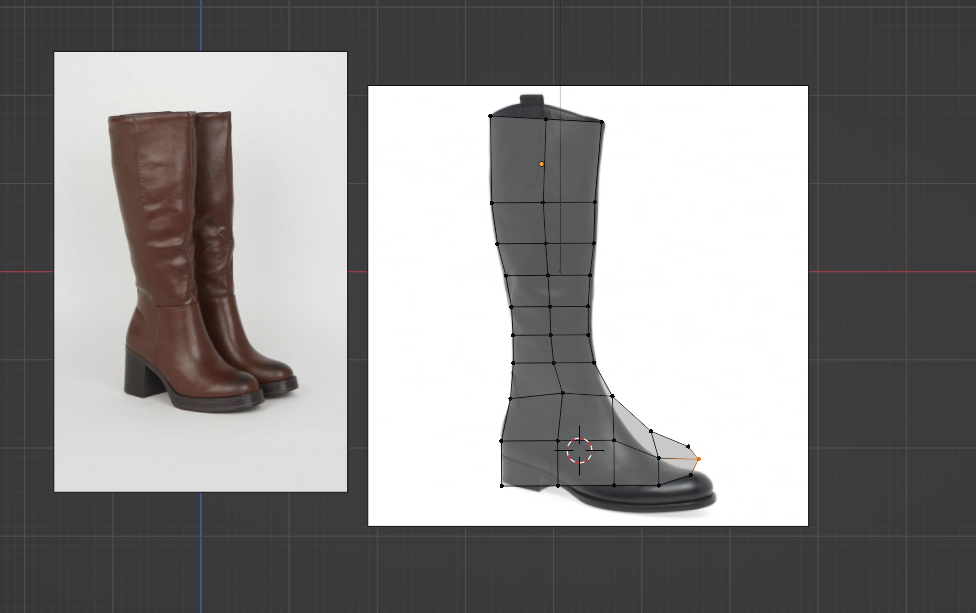Select the orange highlighted vertex at toe tip
Image resolution: width=976 pixels, height=613 pixels.
(x=698, y=459)
